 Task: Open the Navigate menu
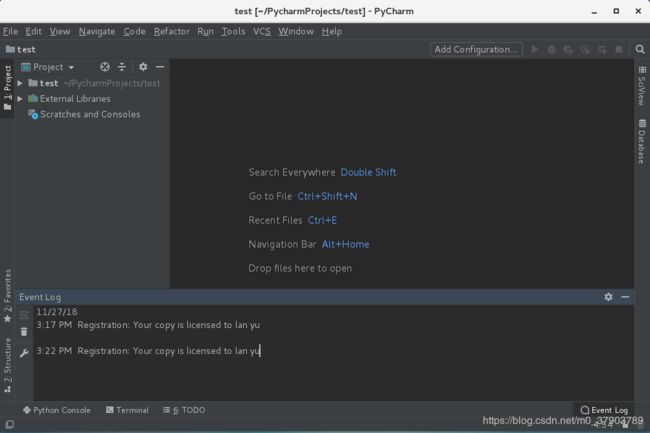click(x=97, y=31)
